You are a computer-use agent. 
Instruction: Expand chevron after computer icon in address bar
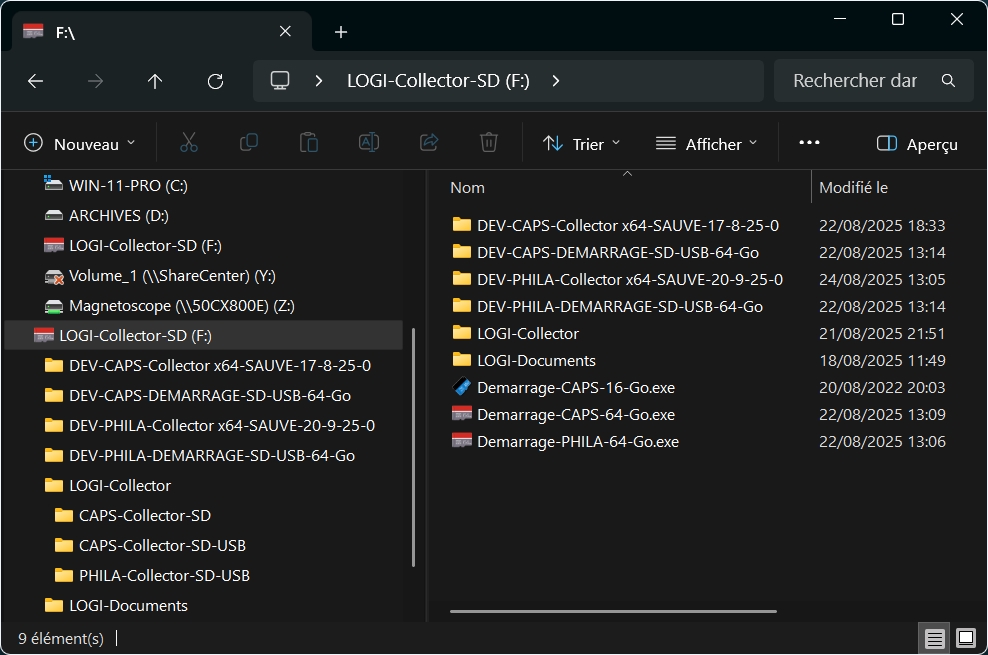pyautogui.click(x=319, y=81)
